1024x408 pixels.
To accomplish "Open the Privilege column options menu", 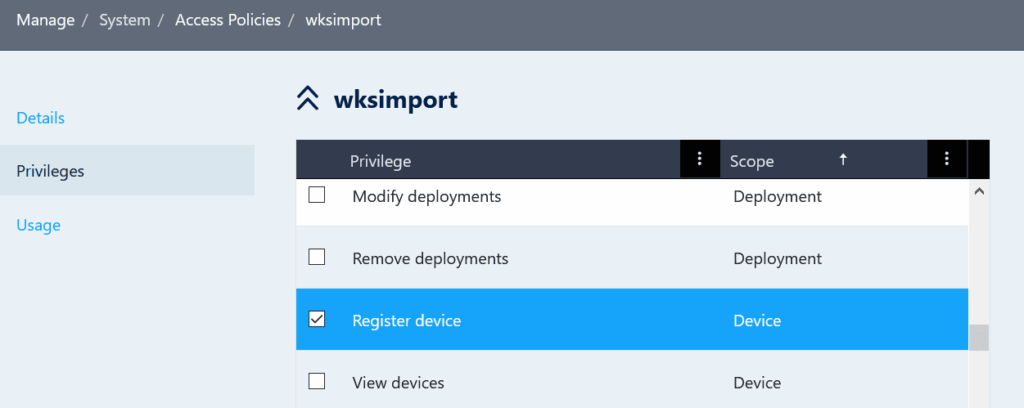I will pos(700,159).
